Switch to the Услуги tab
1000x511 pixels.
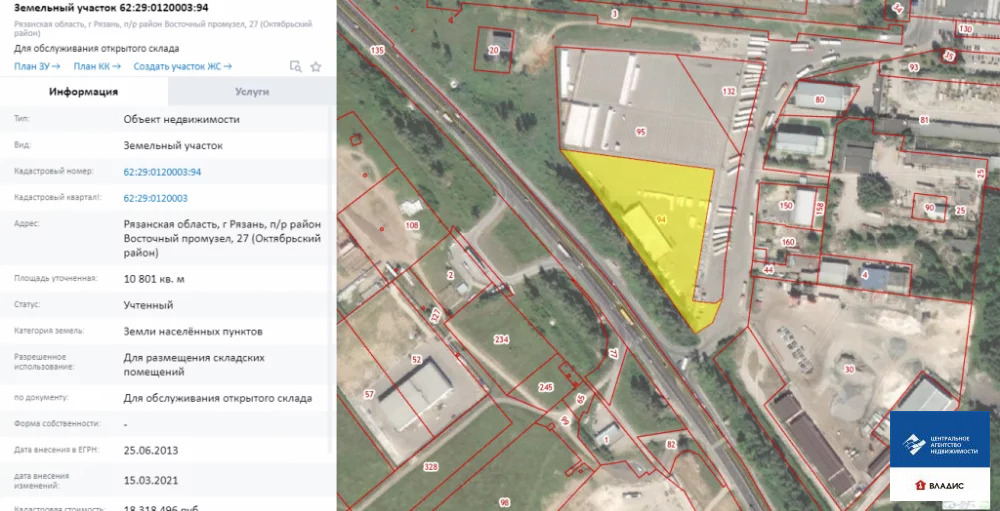tap(252, 92)
